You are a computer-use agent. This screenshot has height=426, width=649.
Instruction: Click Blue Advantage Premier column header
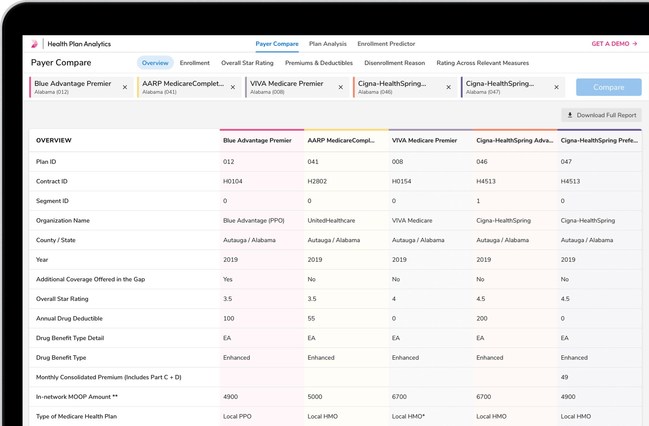coord(257,140)
